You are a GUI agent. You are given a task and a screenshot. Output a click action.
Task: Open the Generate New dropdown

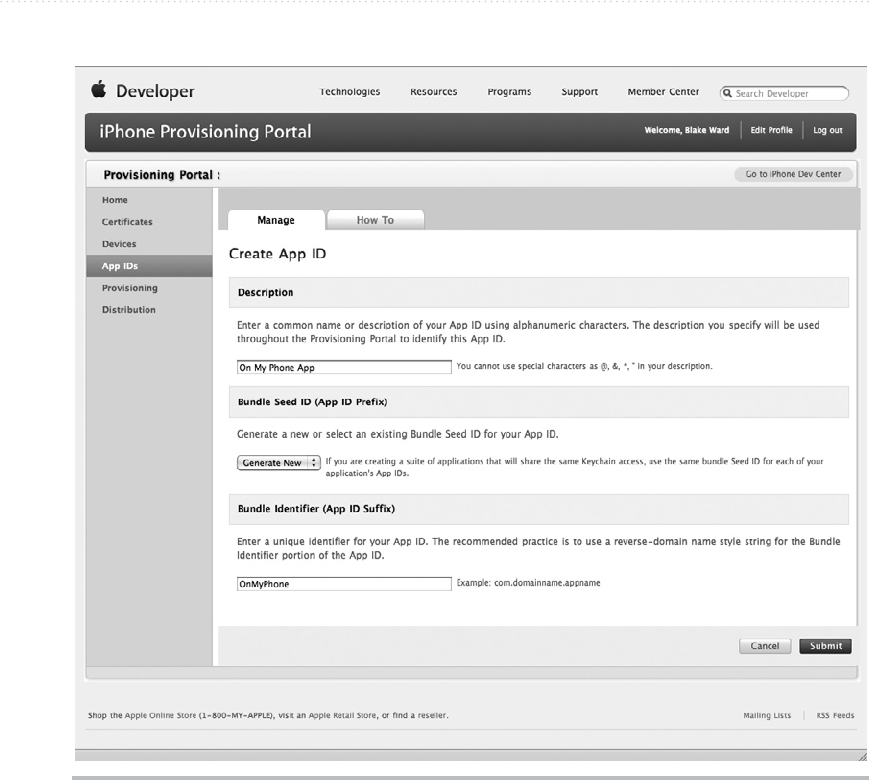(x=279, y=462)
